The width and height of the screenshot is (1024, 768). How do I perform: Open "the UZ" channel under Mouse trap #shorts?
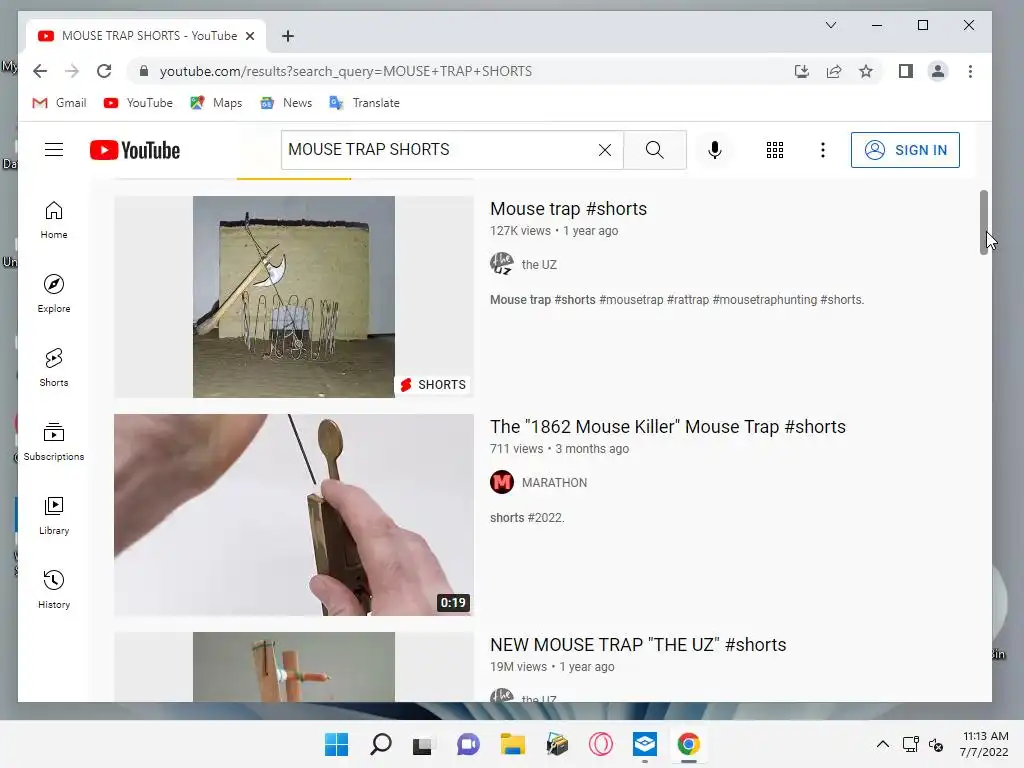coord(539,264)
